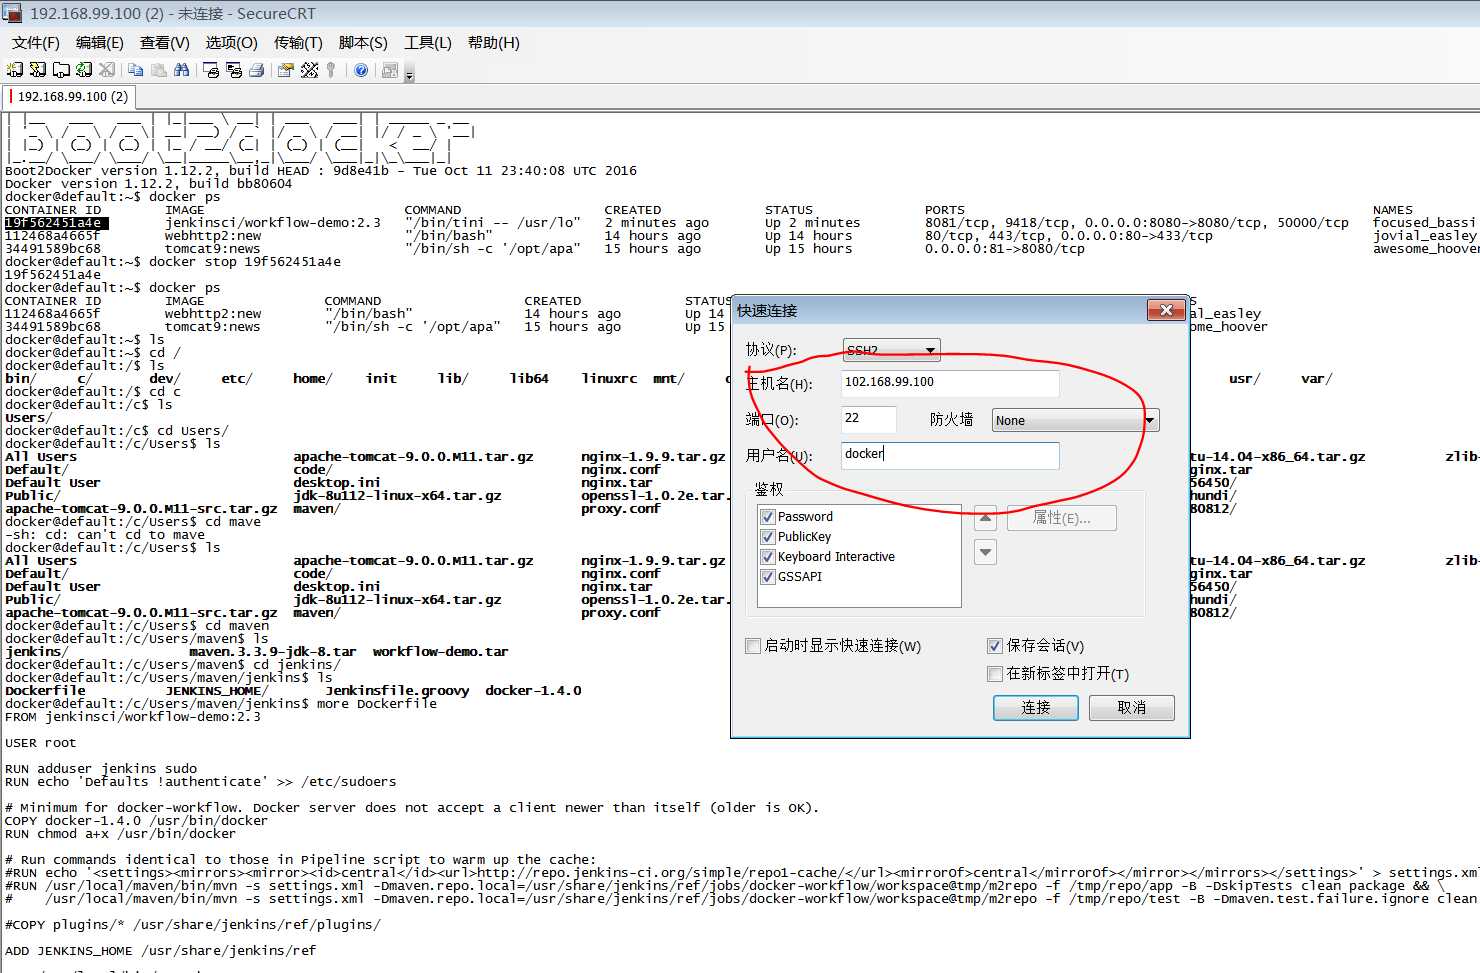Click the focused_bassi container name
The width and height of the screenshot is (1480, 973).
tap(1424, 223)
